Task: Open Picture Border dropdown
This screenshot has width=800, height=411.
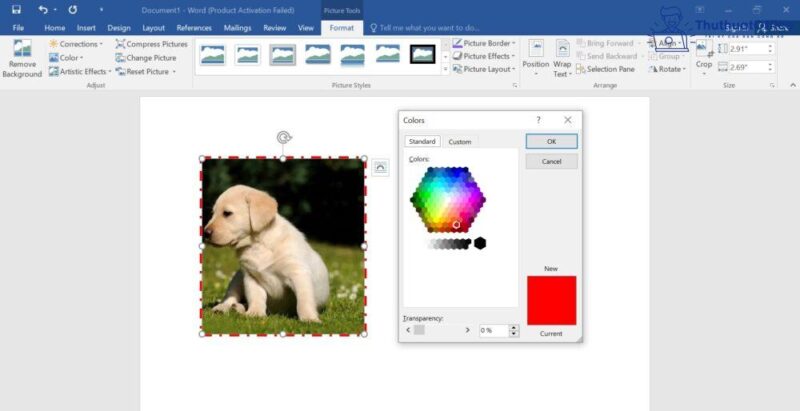Action: pos(484,43)
